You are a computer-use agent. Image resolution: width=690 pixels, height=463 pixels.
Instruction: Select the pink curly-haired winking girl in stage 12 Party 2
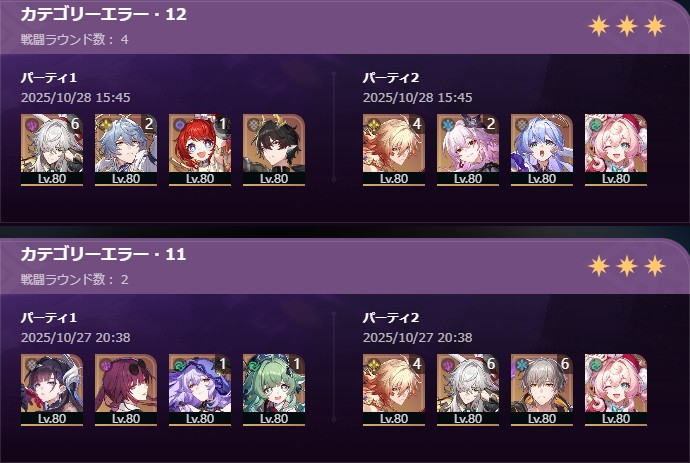click(616, 150)
